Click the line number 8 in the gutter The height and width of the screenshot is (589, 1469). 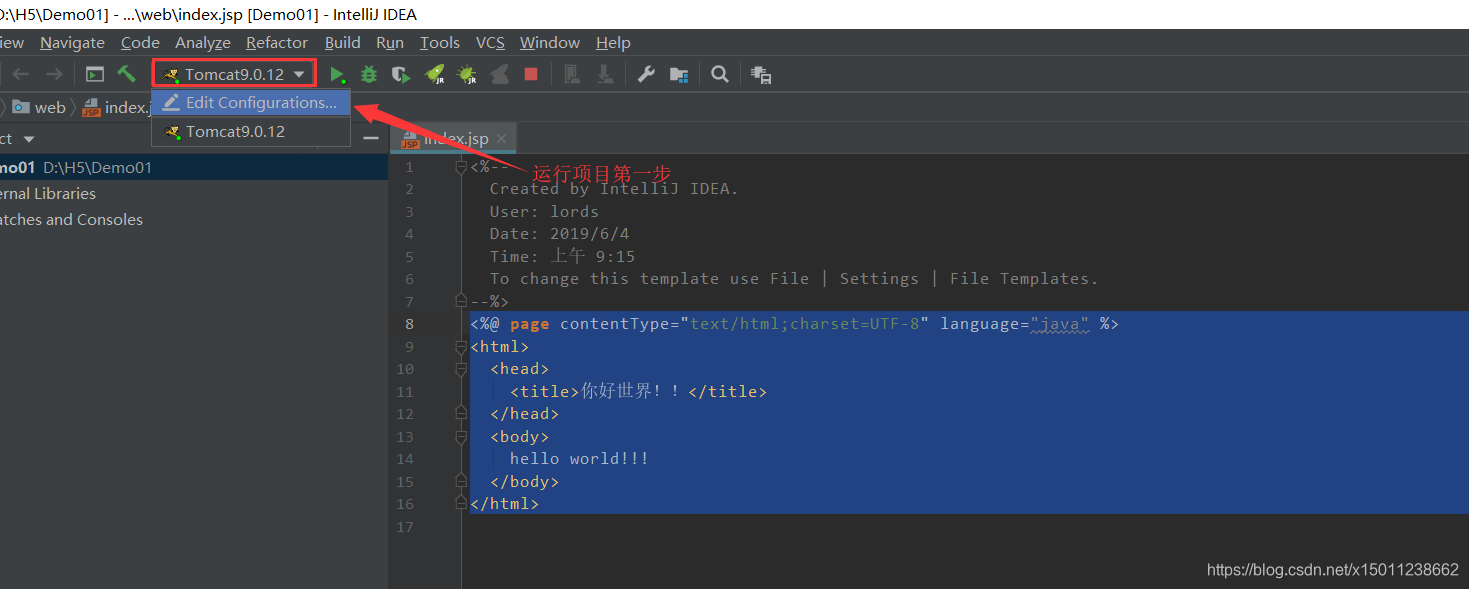[409, 324]
